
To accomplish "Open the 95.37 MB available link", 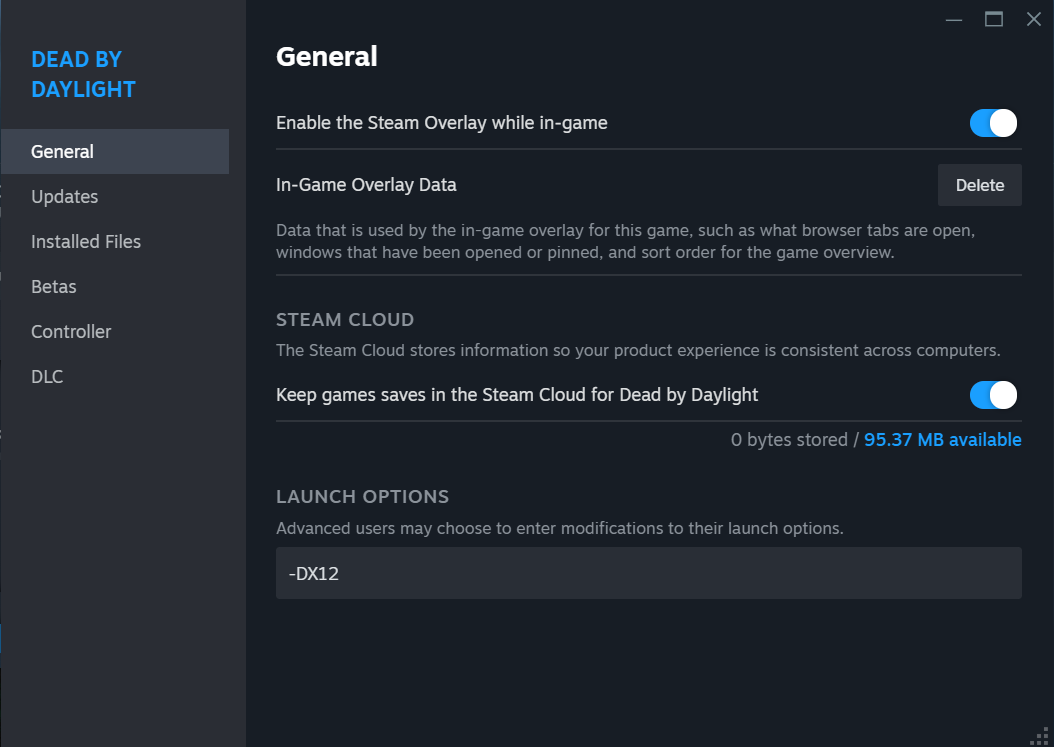I will pyautogui.click(x=942, y=440).
